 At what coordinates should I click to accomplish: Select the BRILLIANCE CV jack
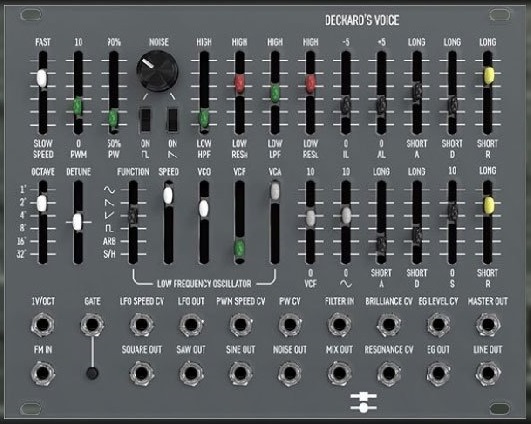tap(389, 324)
